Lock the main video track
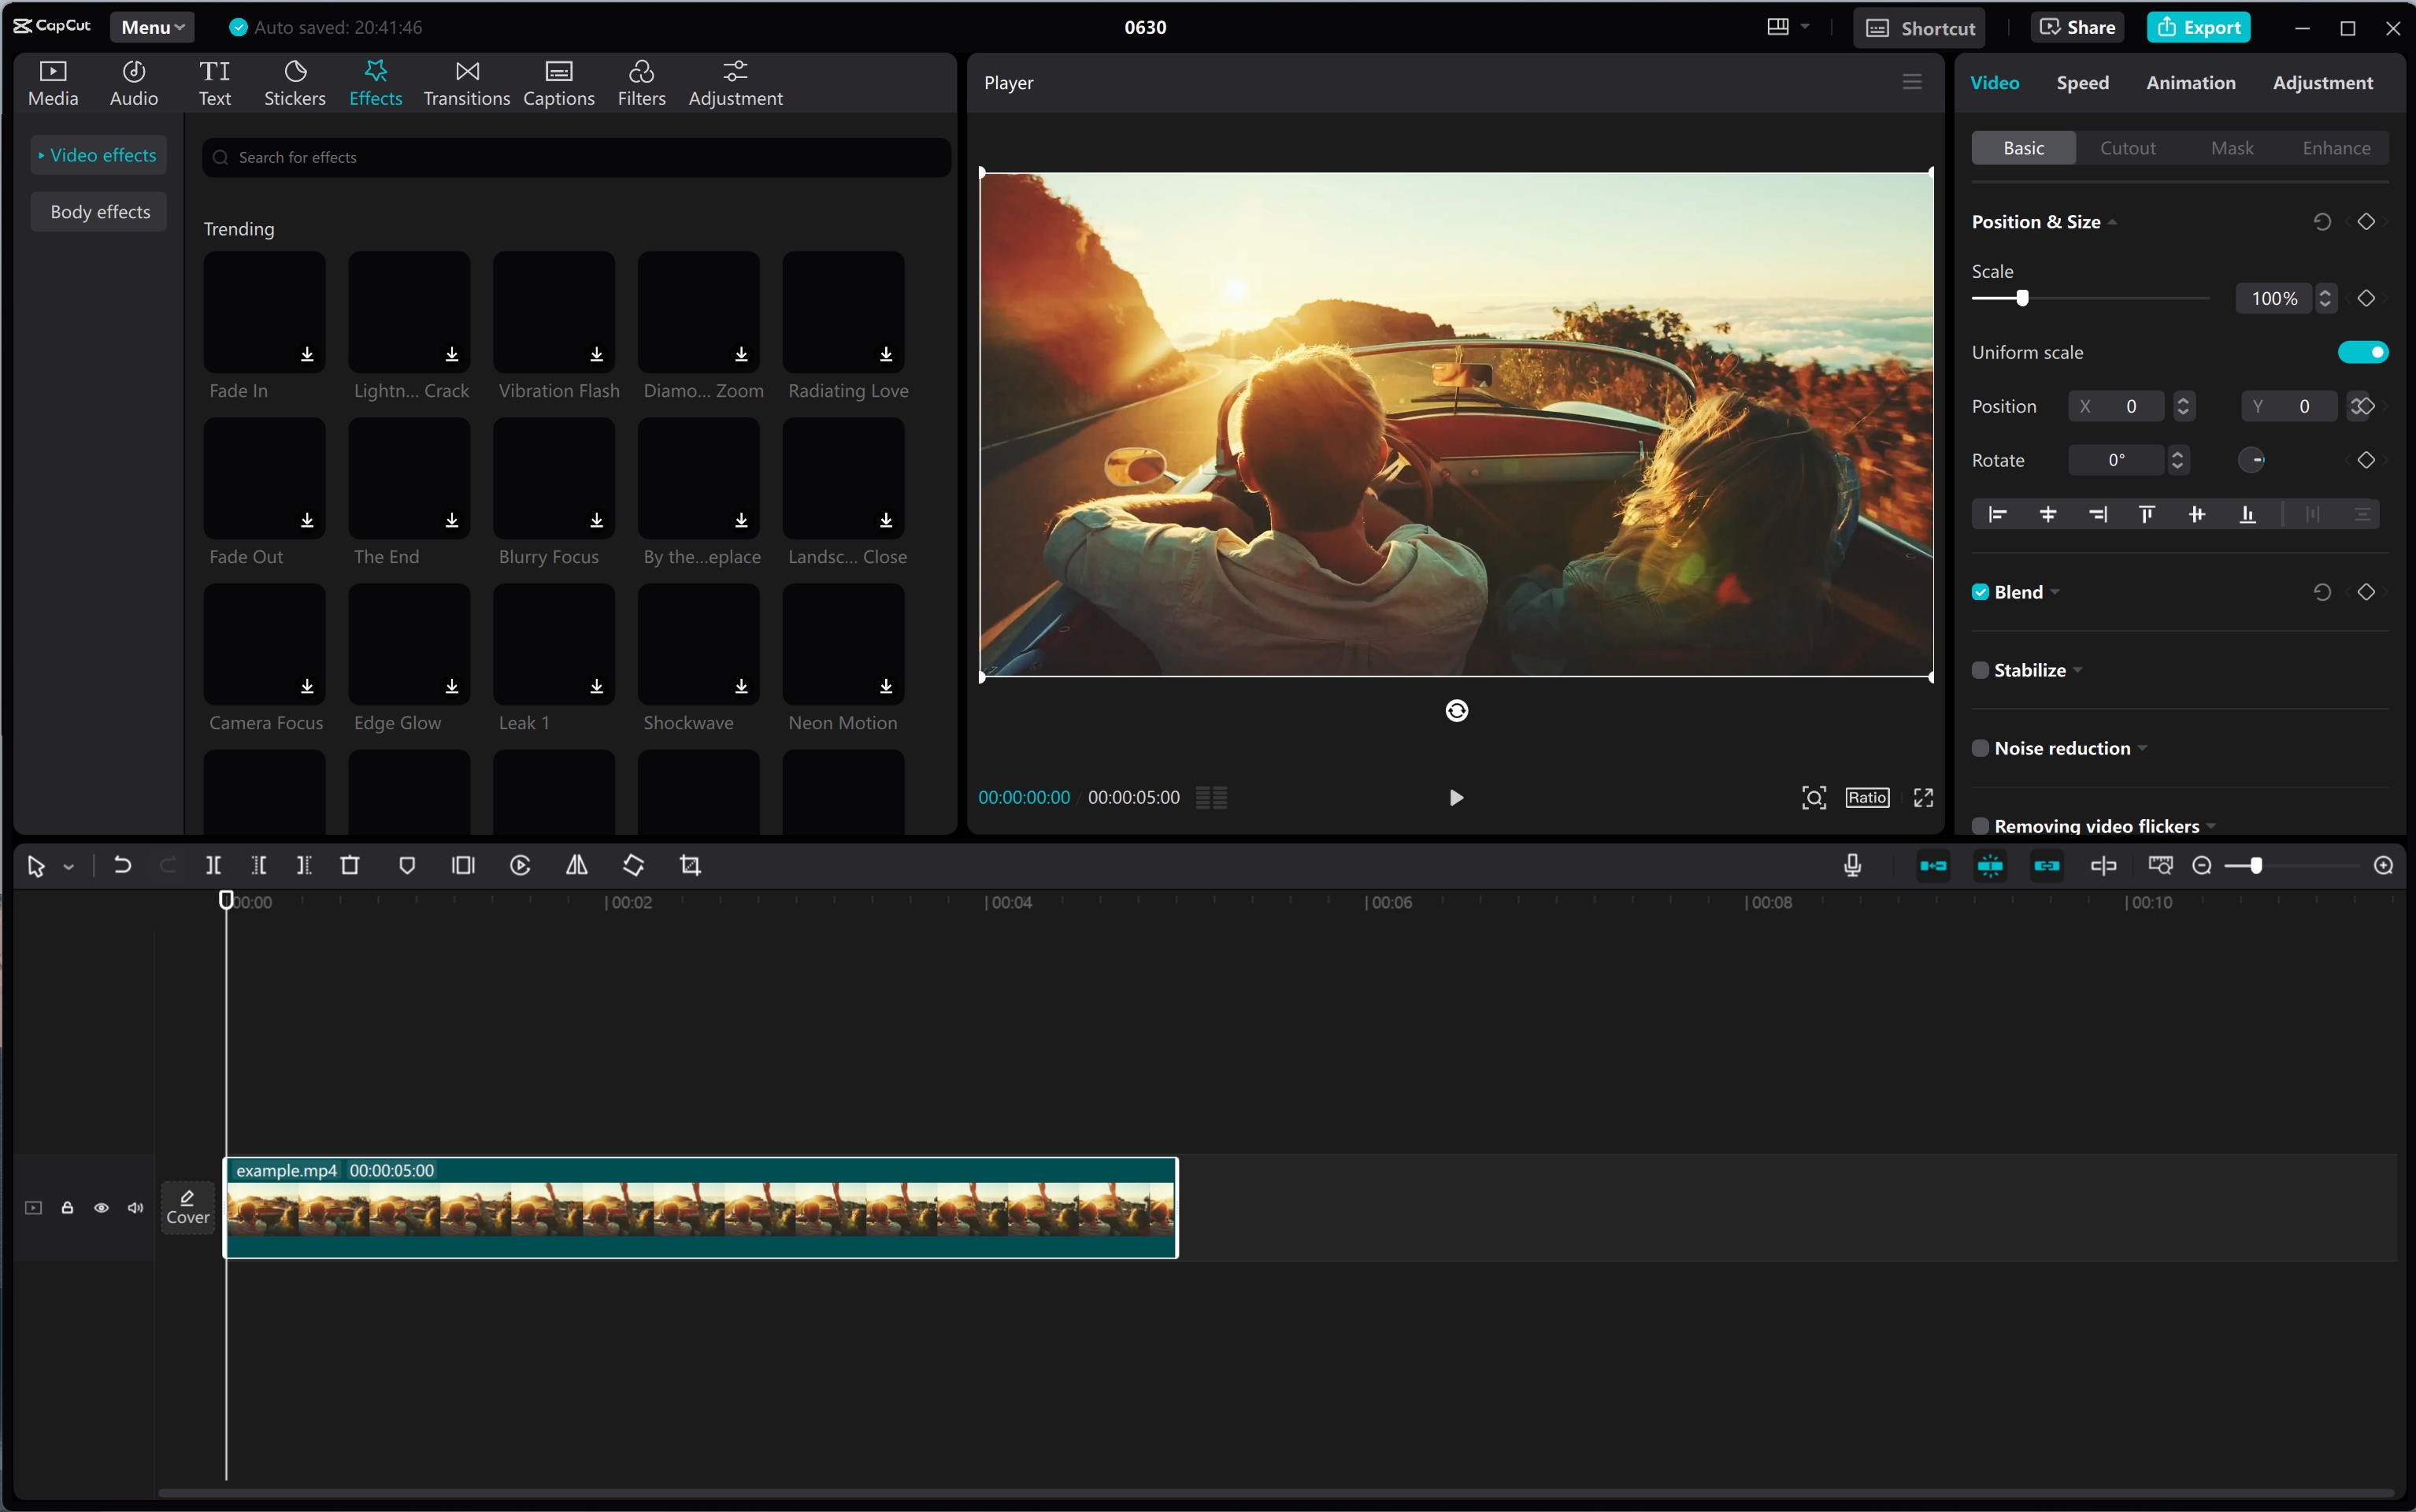 pyautogui.click(x=67, y=1208)
